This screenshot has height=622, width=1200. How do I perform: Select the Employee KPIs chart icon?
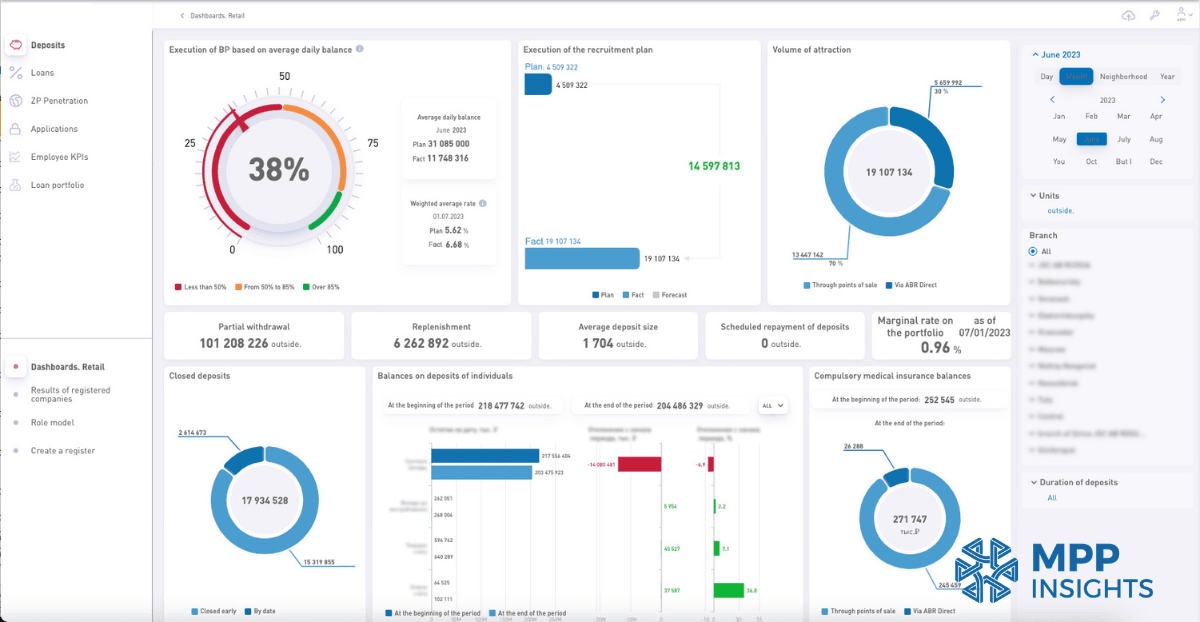tap(15, 156)
